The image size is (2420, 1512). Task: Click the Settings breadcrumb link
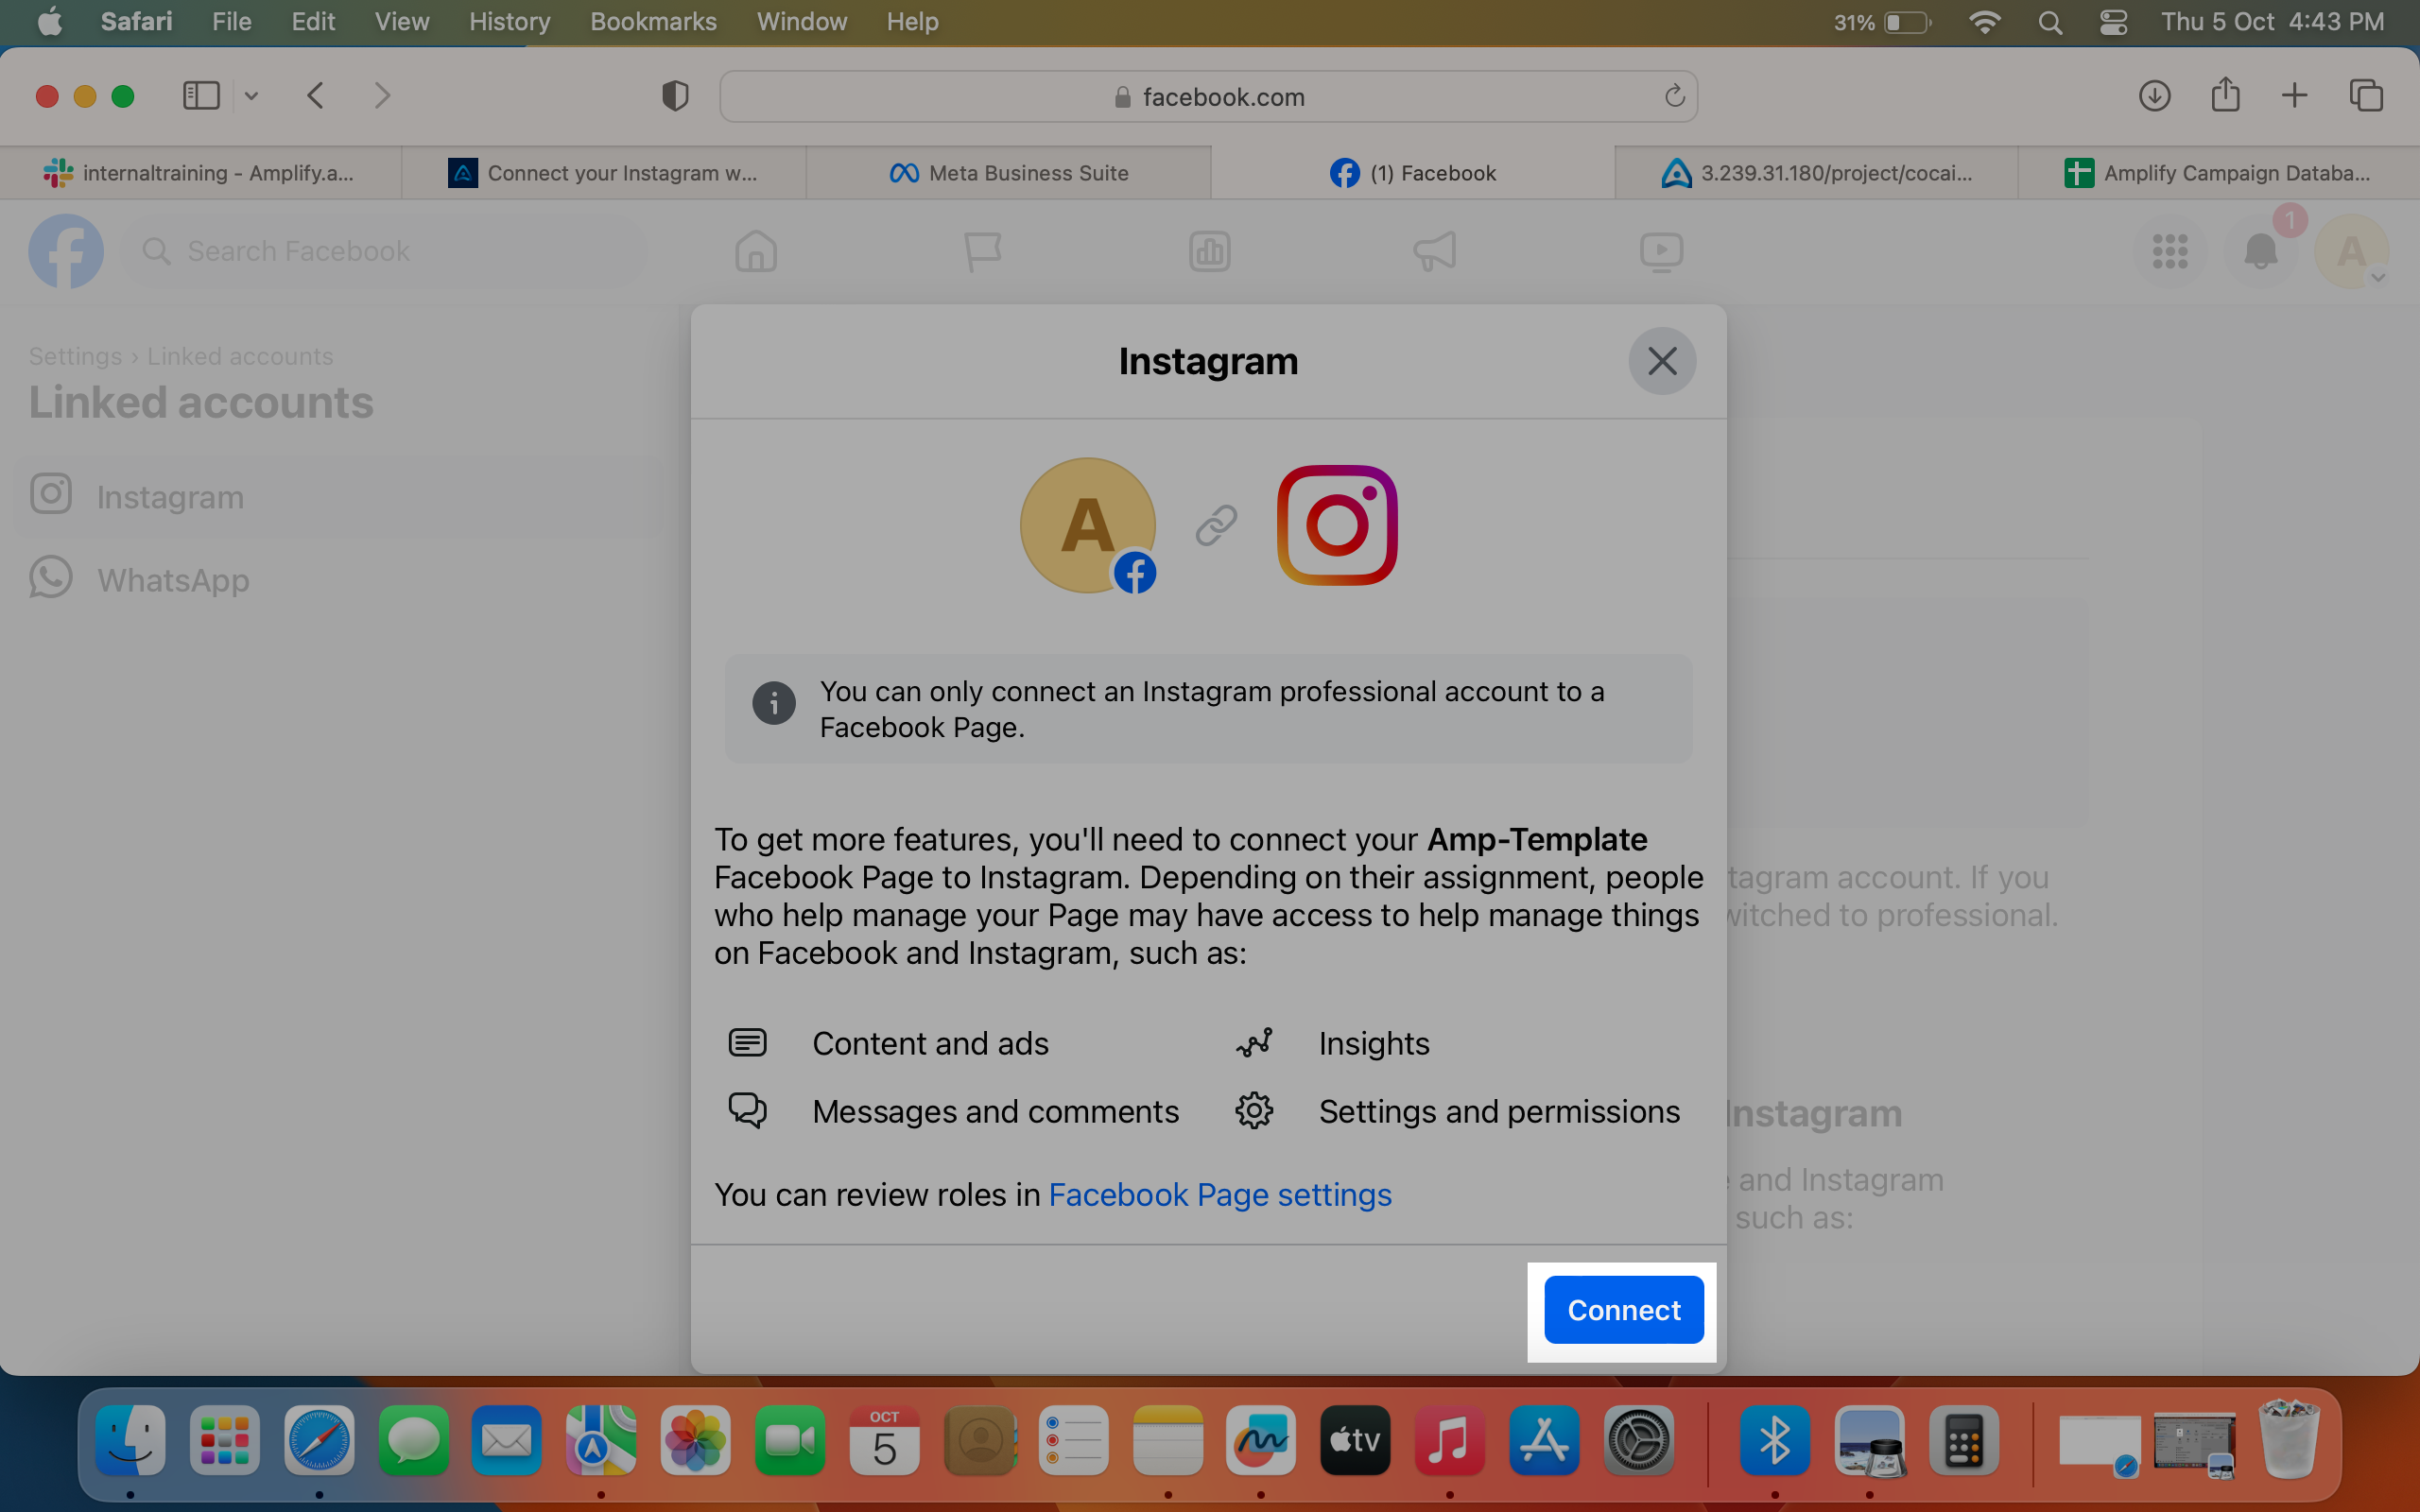pos(75,356)
